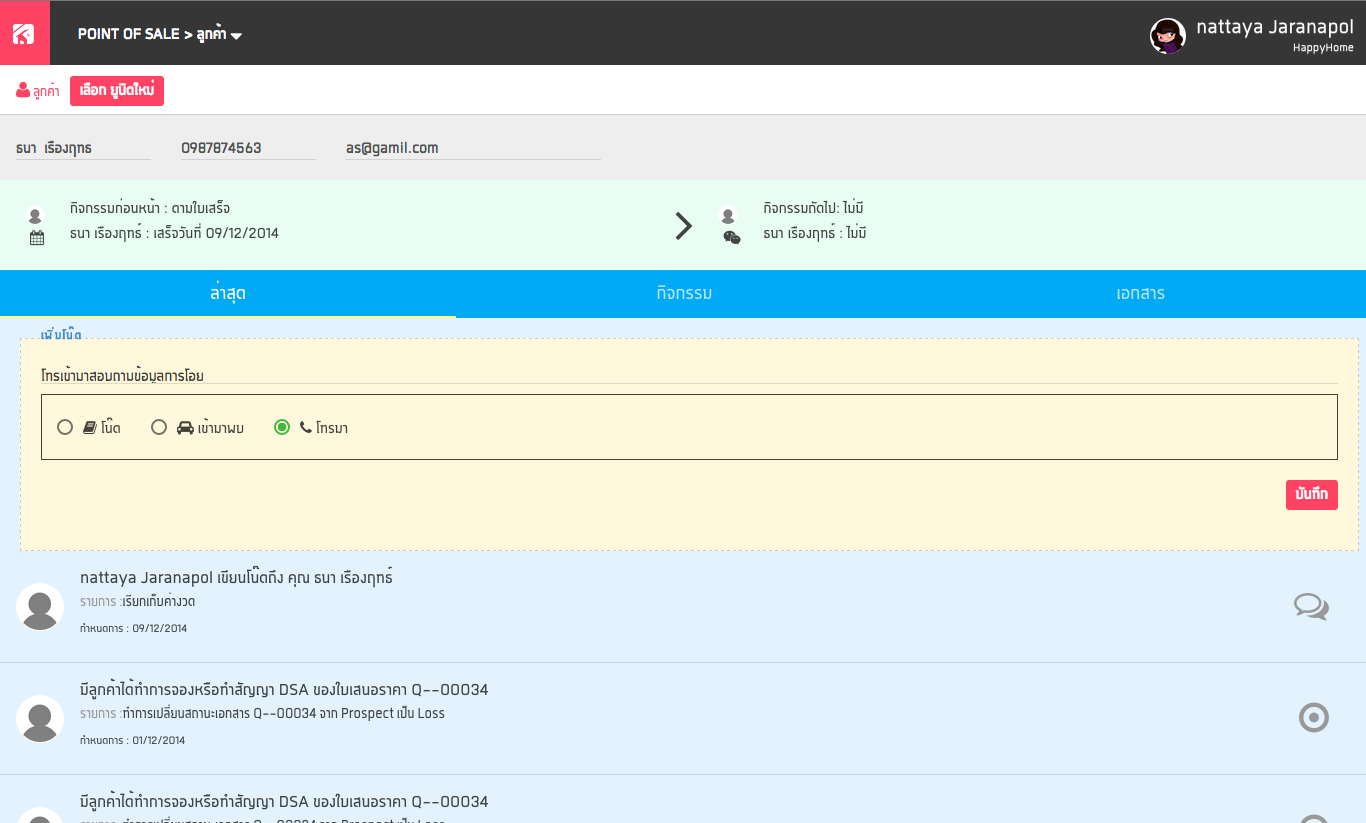Click next activity chat bubbles icon
This screenshot has width=1366, height=823.
click(732, 237)
